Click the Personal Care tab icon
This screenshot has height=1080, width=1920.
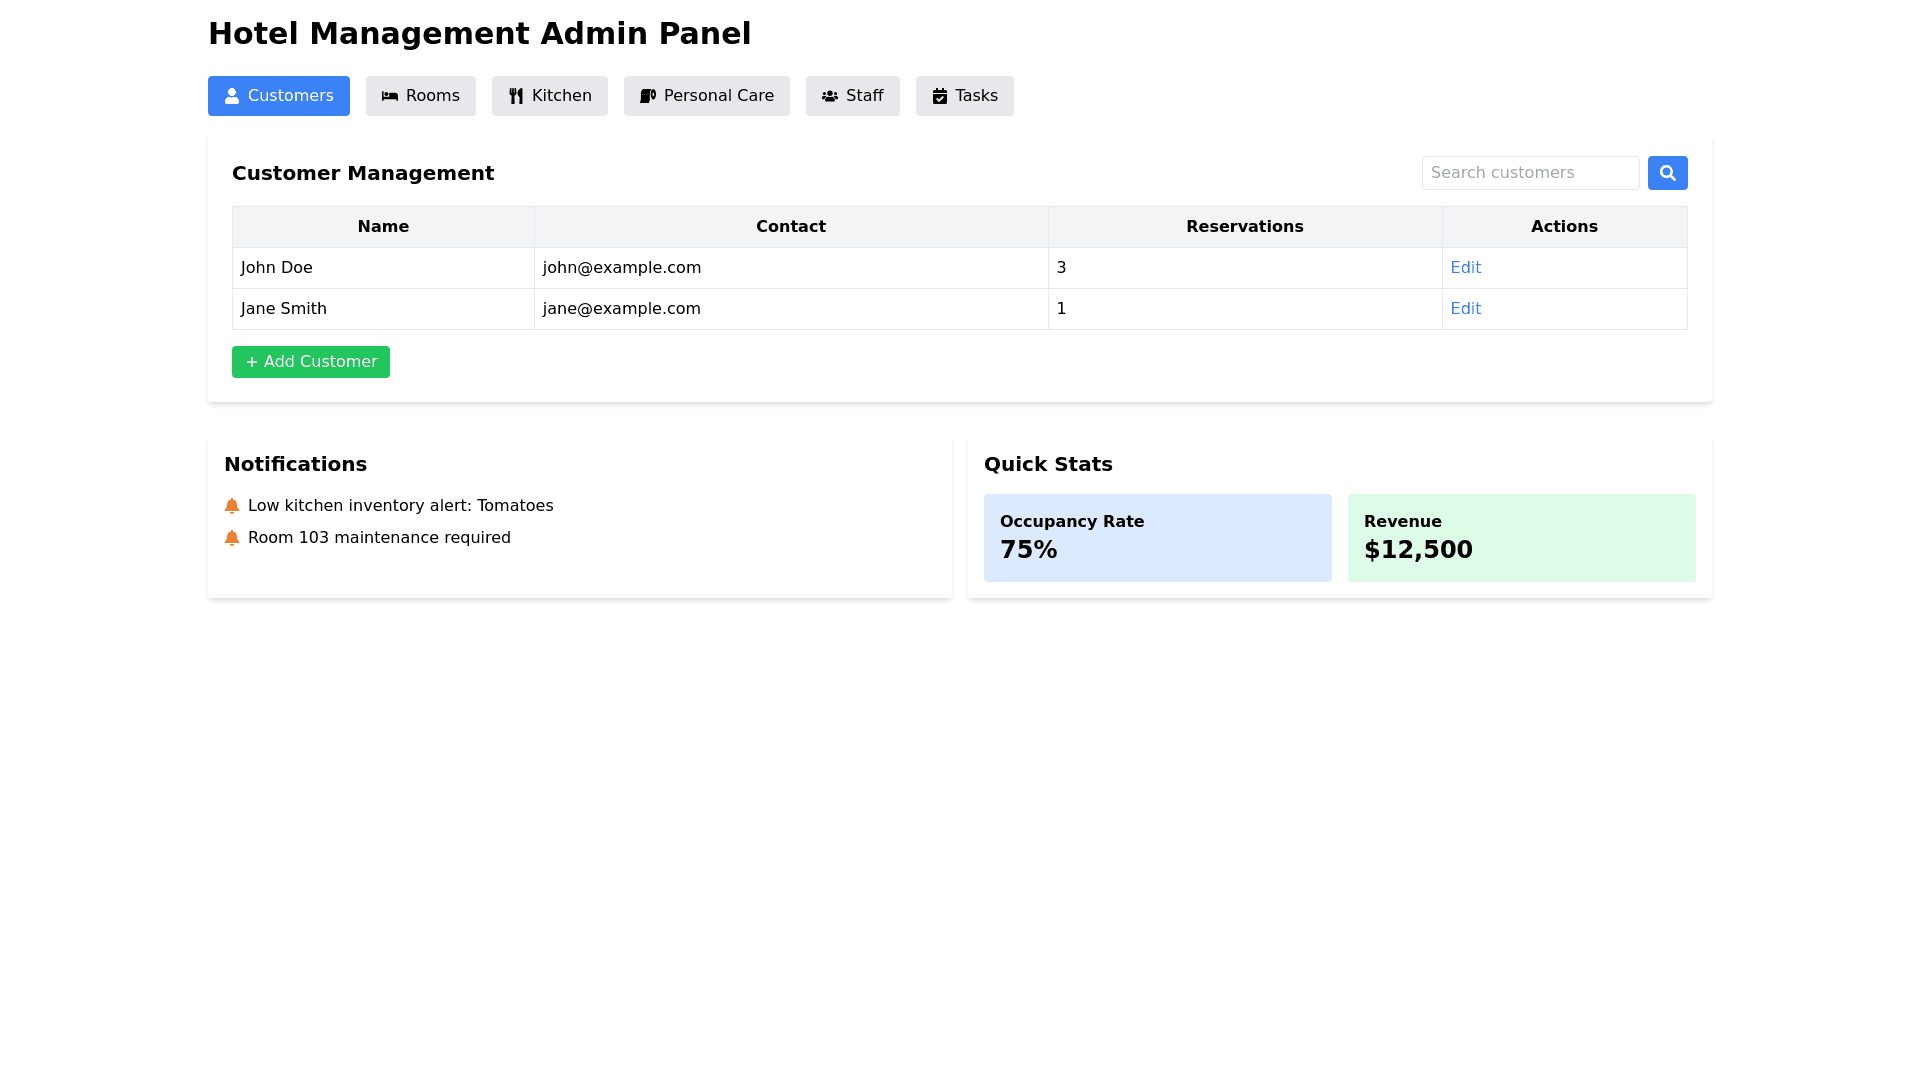(x=648, y=96)
